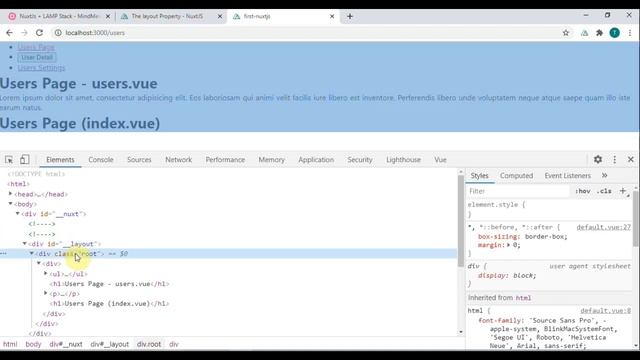Select body in breadcrumb bar
Viewport: 640px width, 360px height.
point(33,344)
